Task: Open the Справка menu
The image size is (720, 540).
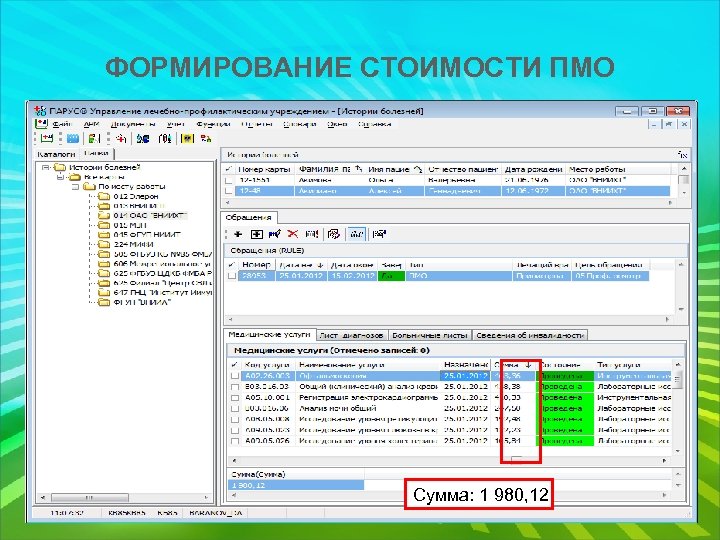Action: point(375,124)
